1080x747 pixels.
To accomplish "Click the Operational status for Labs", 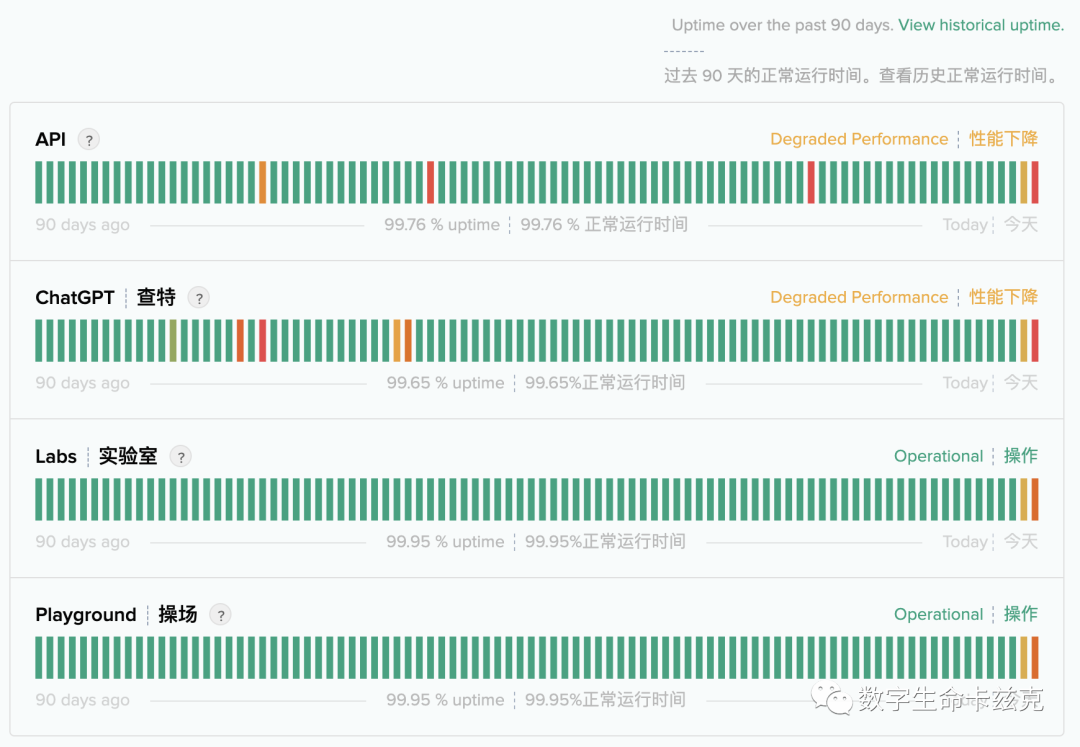I will click(x=938, y=456).
